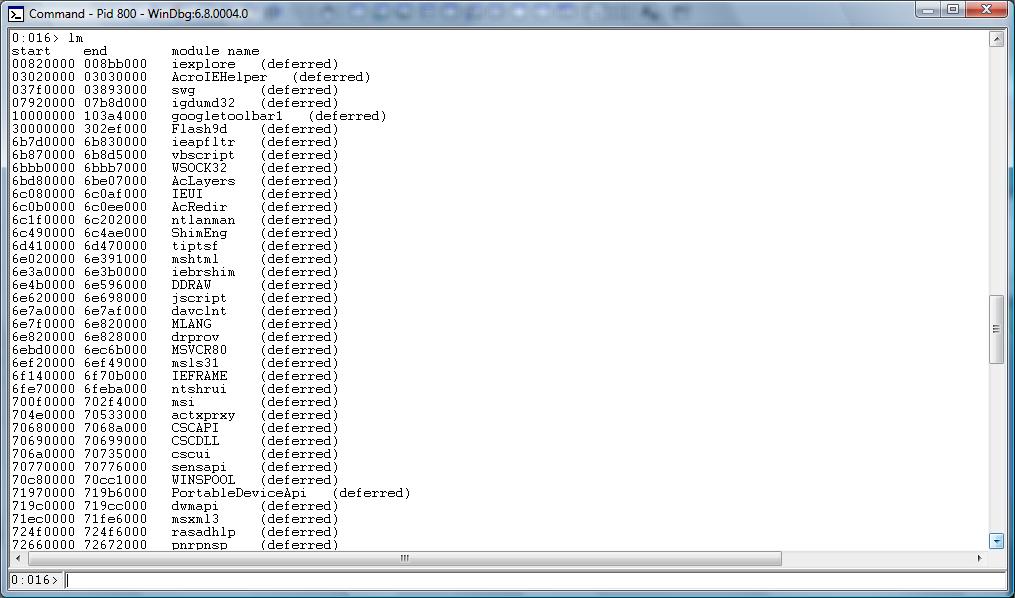Click the IEUI module name

pos(187,194)
